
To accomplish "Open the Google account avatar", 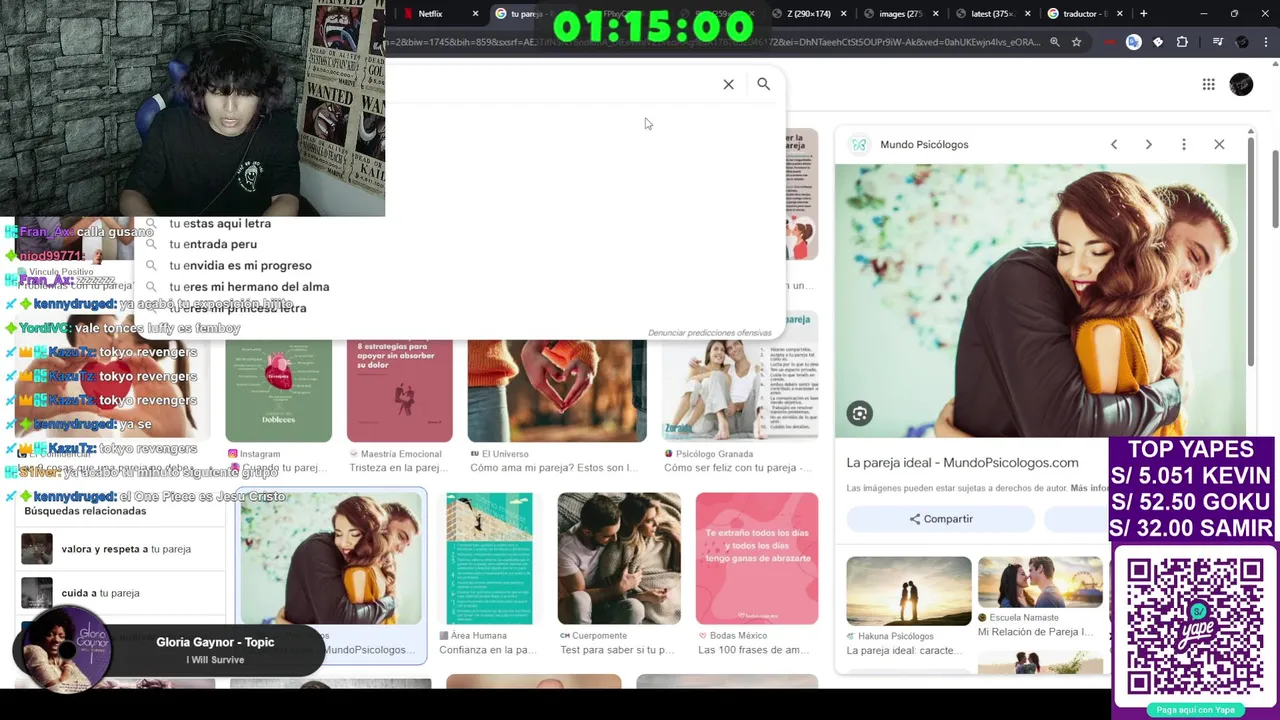I will (x=1241, y=85).
